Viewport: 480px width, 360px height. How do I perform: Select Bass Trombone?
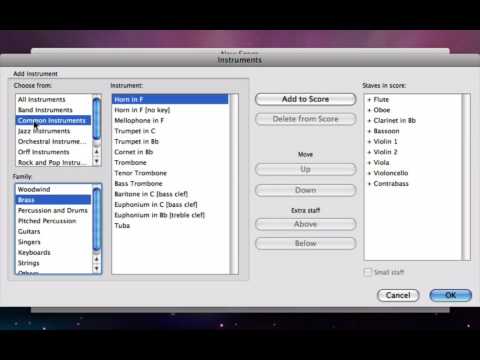(171, 183)
